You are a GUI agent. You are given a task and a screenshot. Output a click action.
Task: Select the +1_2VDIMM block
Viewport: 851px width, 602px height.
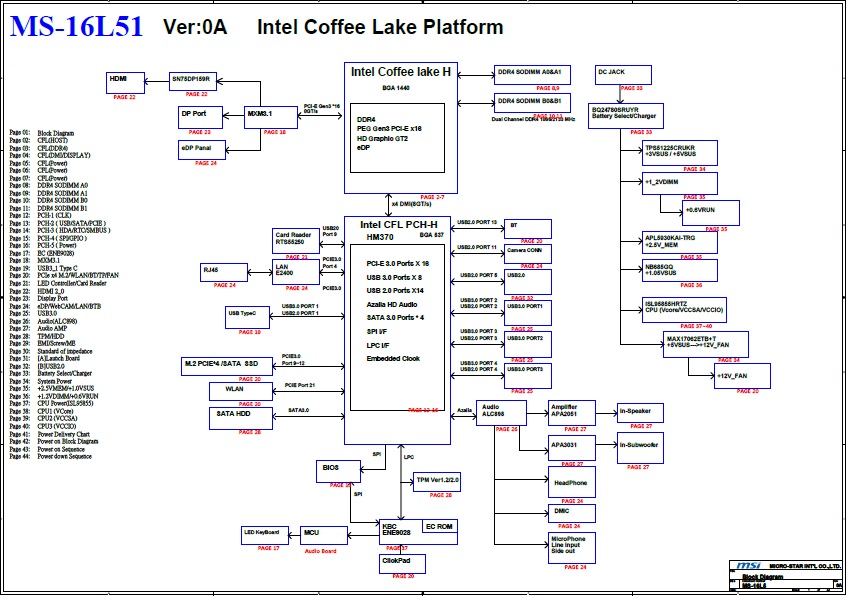pos(679,183)
